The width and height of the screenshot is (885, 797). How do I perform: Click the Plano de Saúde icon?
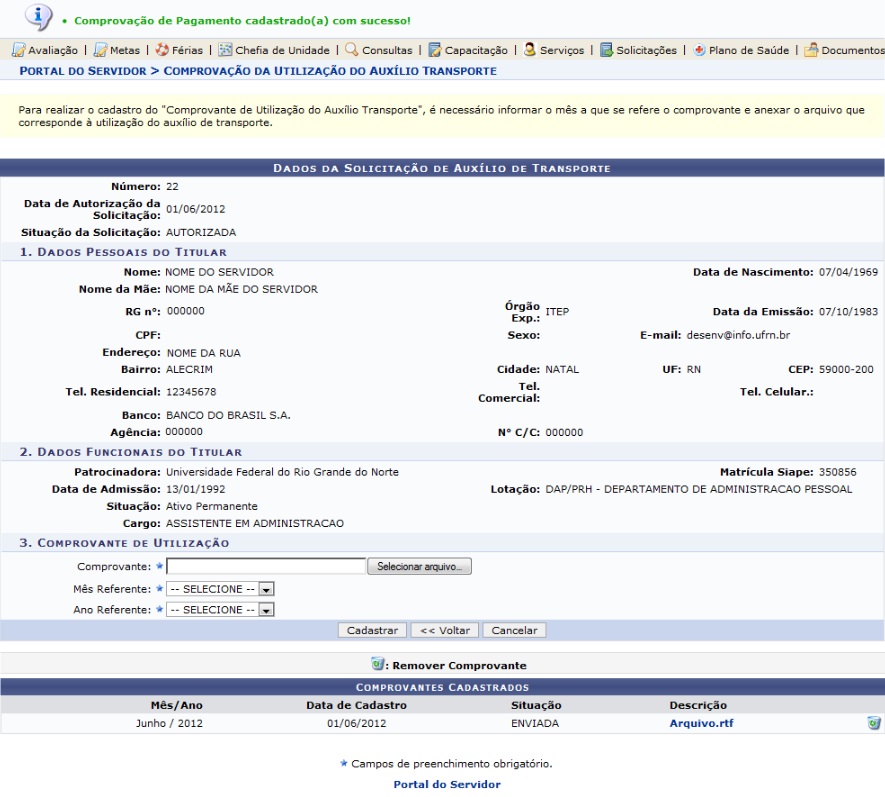[x=699, y=50]
